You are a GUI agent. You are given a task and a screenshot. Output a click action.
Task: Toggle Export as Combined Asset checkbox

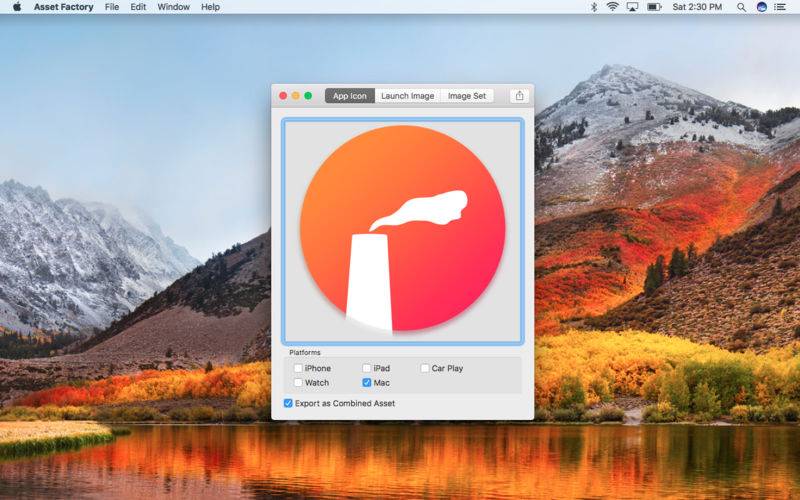tap(288, 403)
